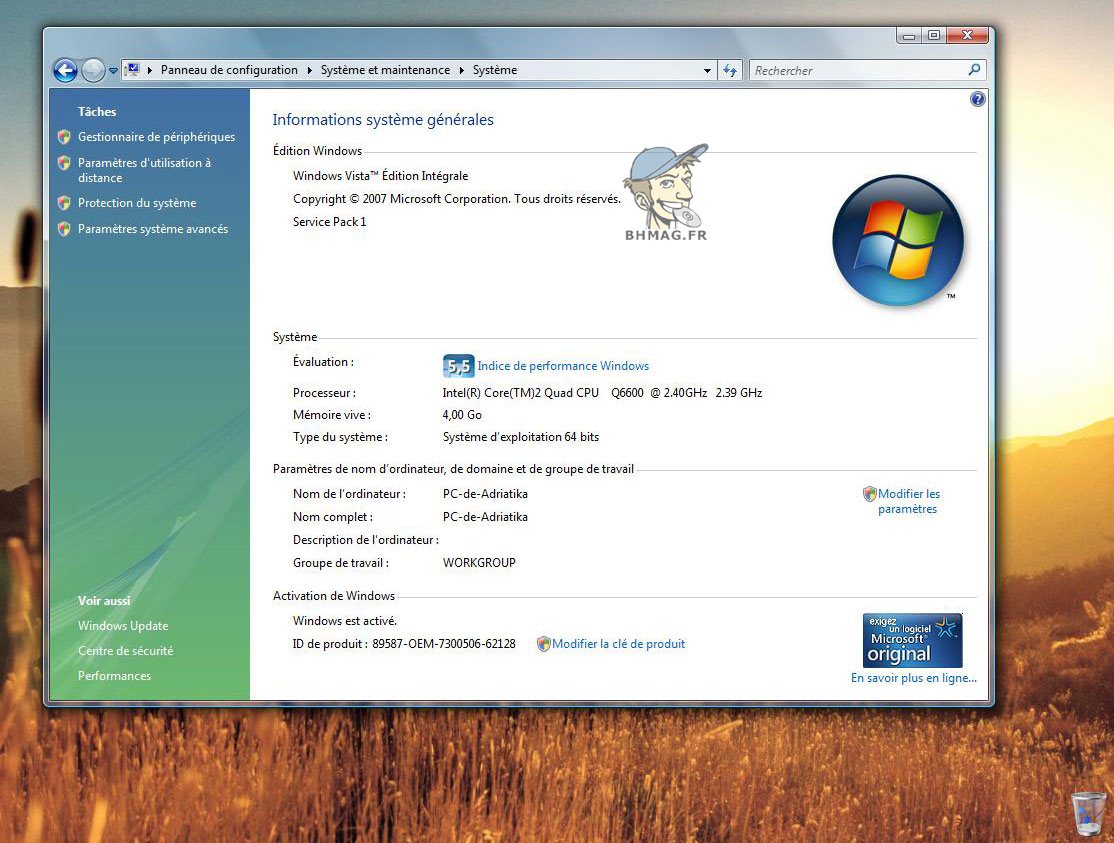Image resolution: width=1114 pixels, height=843 pixels.
Task: Expand the arrow before Système breadcrumb
Action: [x=462, y=70]
